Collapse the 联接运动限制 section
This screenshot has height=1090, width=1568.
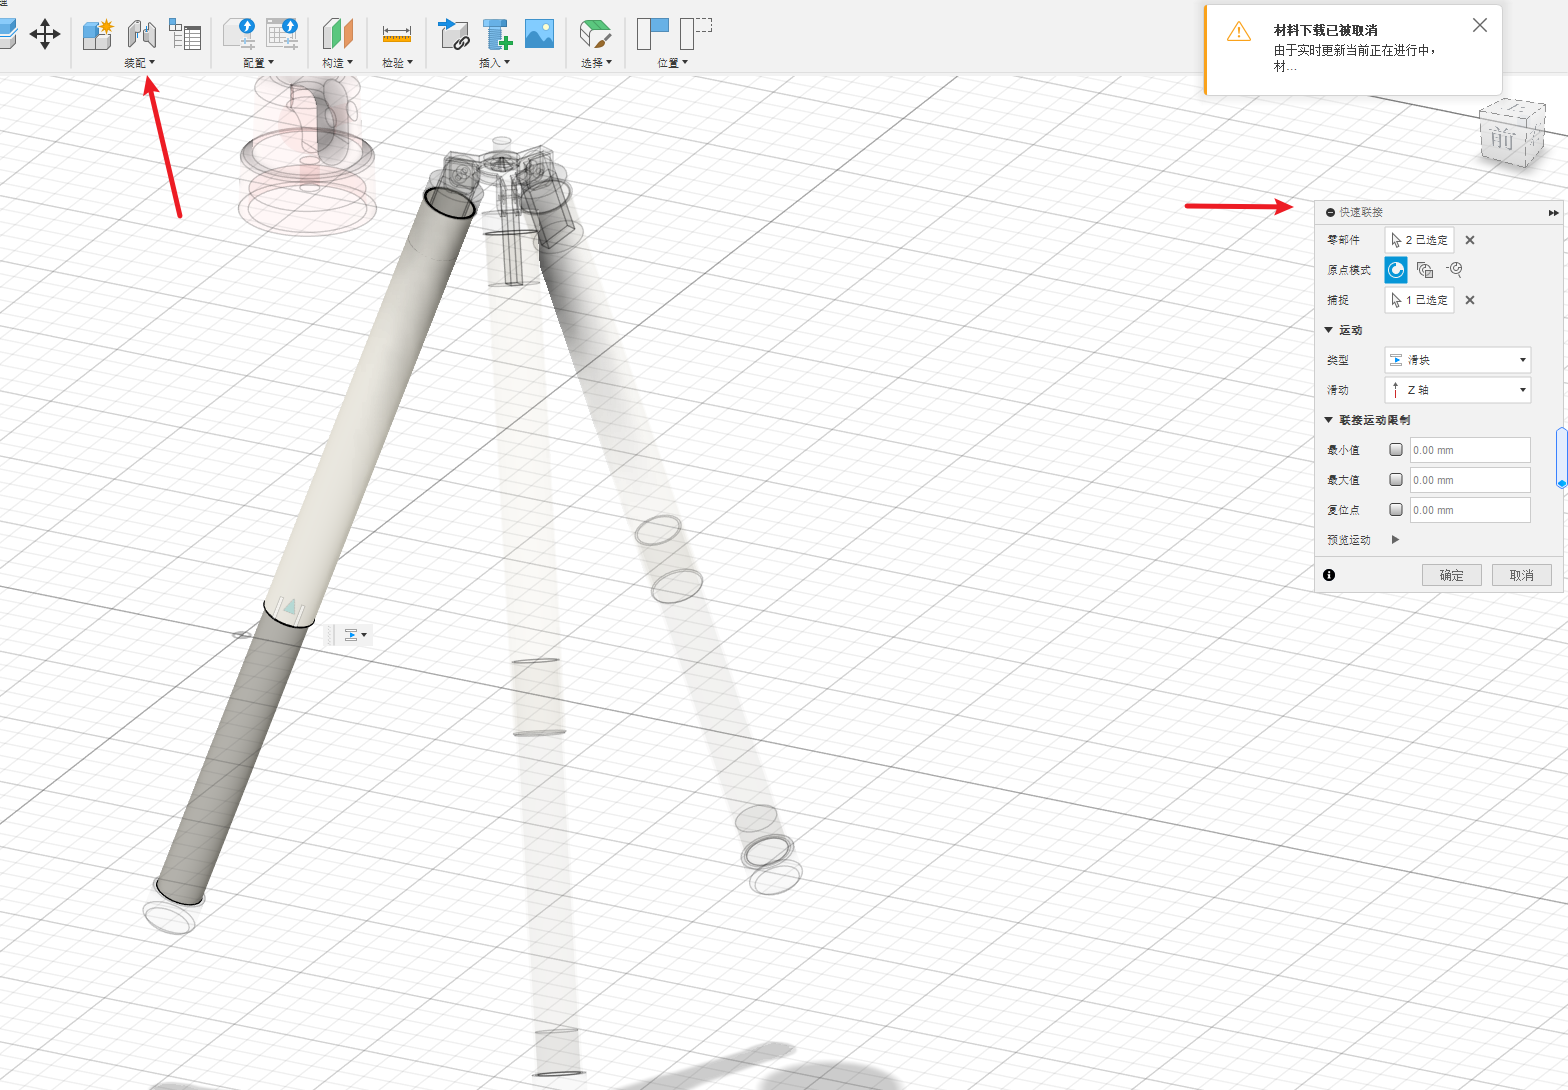tap(1329, 420)
